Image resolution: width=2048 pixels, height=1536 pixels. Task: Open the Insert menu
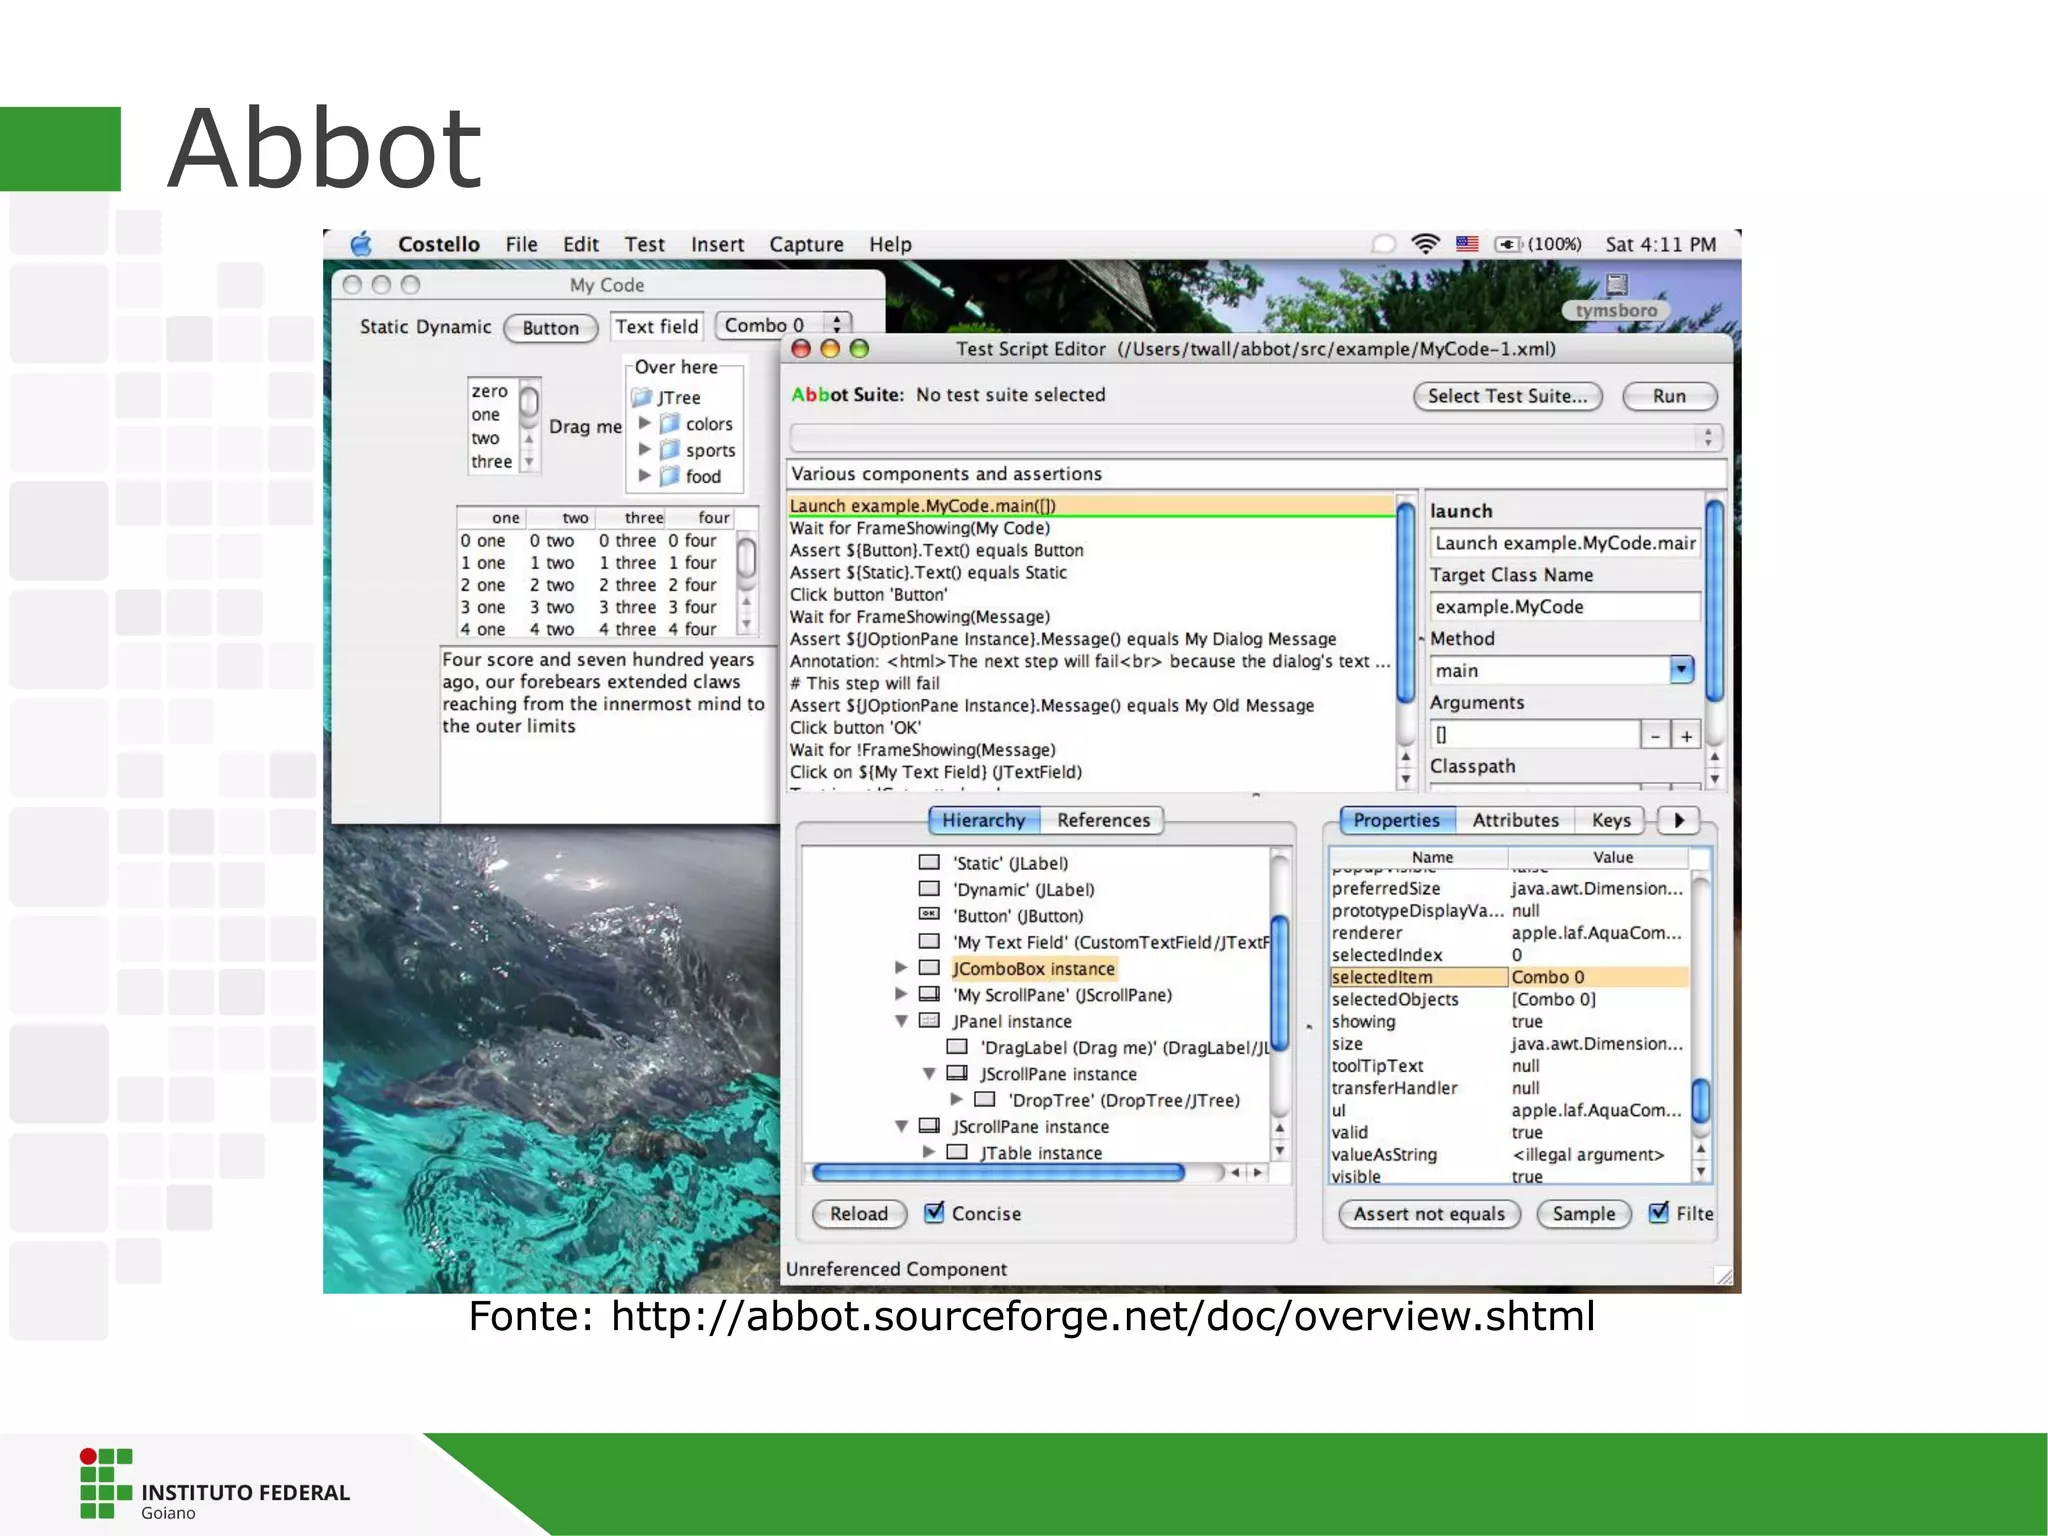coord(717,244)
